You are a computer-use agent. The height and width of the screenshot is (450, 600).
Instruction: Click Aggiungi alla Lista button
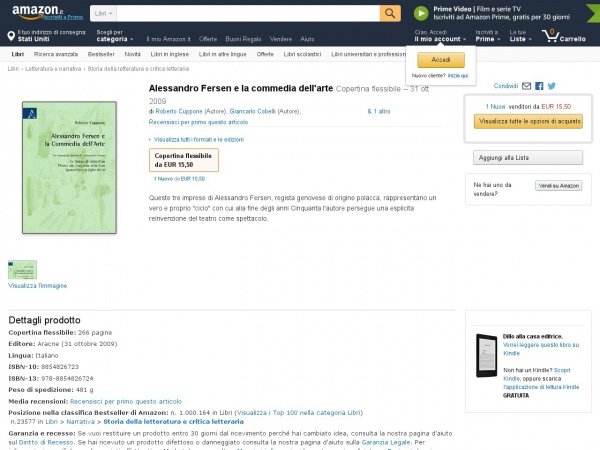(x=528, y=158)
